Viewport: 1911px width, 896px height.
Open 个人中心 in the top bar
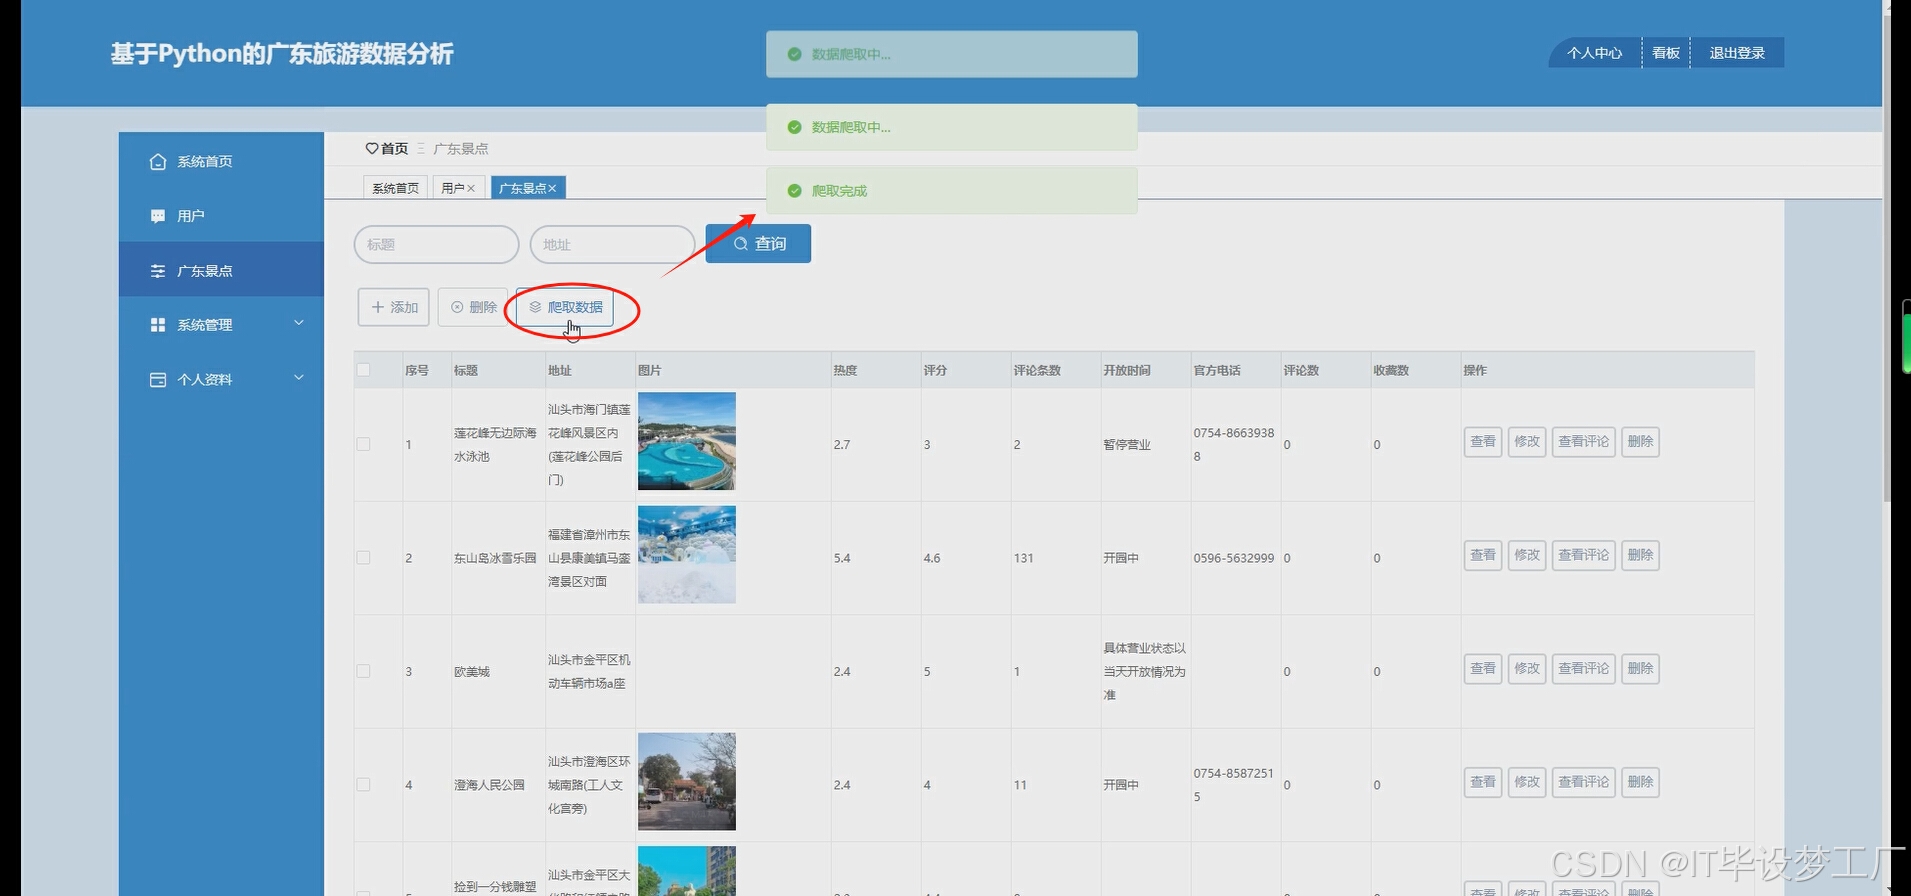(1594, 53)
